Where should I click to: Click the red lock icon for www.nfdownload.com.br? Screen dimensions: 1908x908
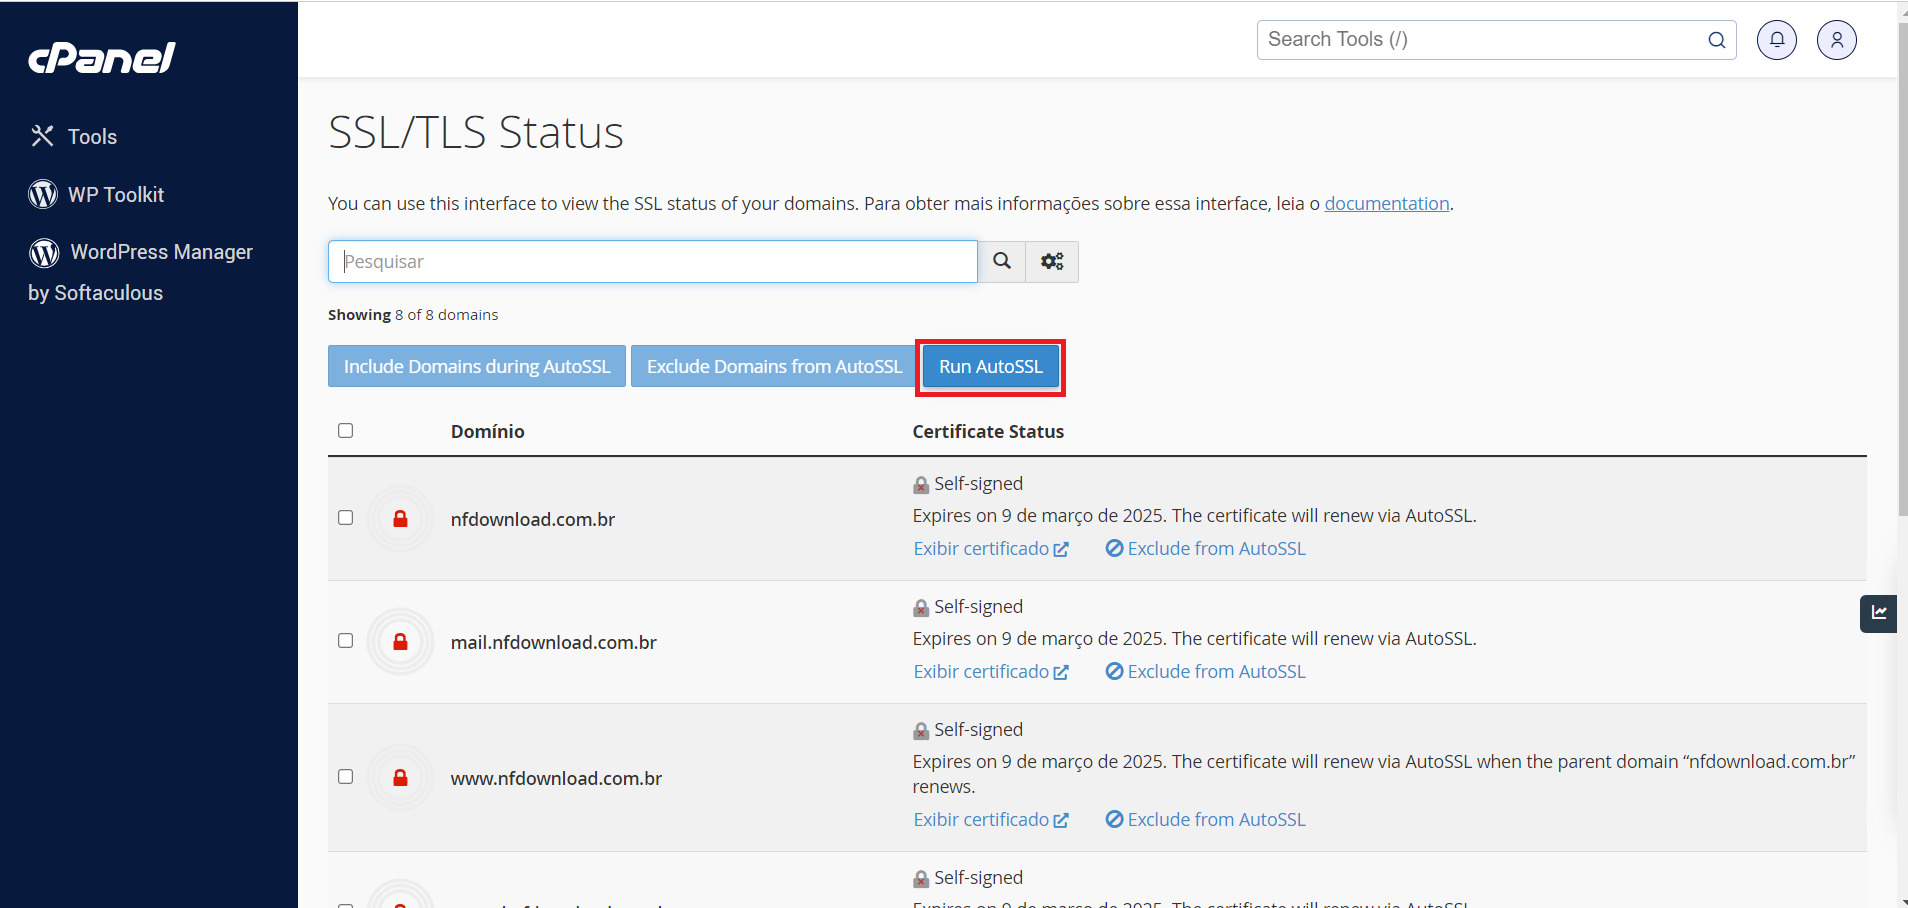[400, 777]
